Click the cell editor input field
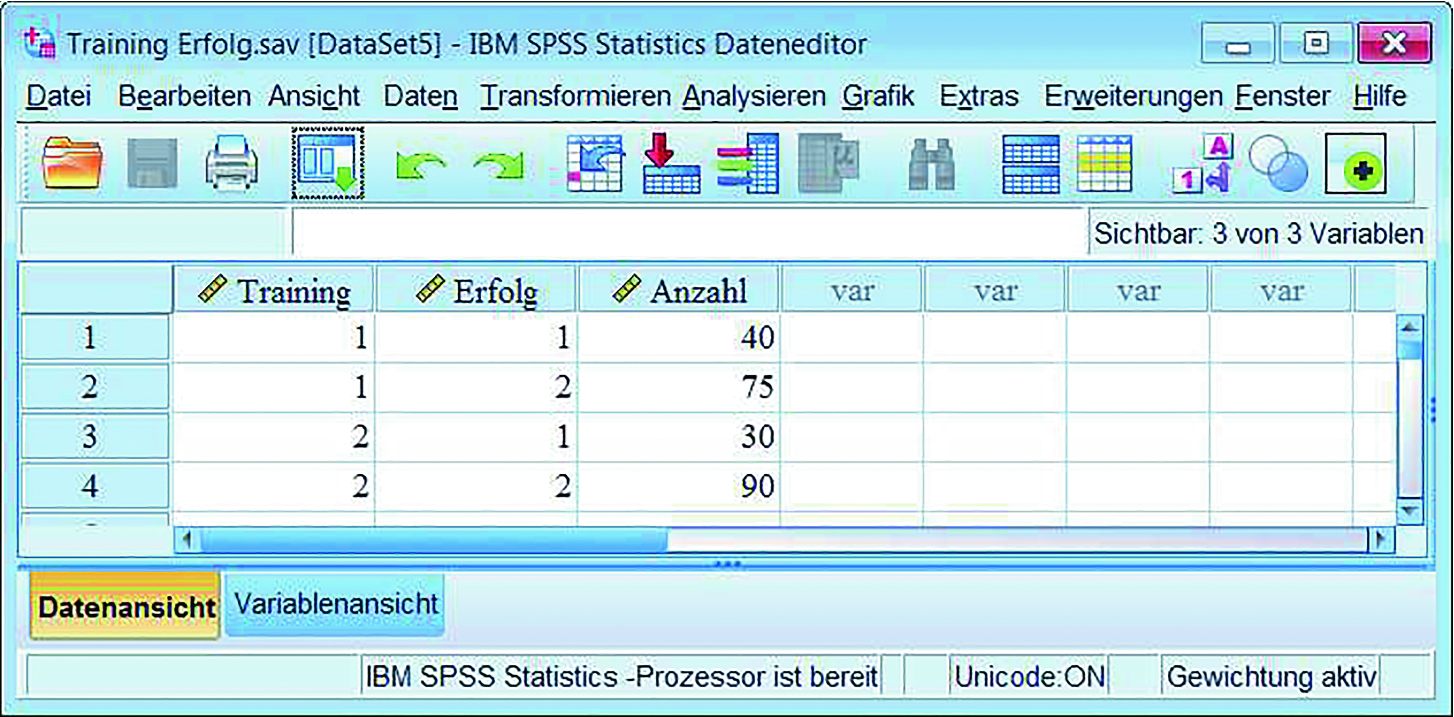The height and width of the screenshot is (717, 1454). [688, 233]
